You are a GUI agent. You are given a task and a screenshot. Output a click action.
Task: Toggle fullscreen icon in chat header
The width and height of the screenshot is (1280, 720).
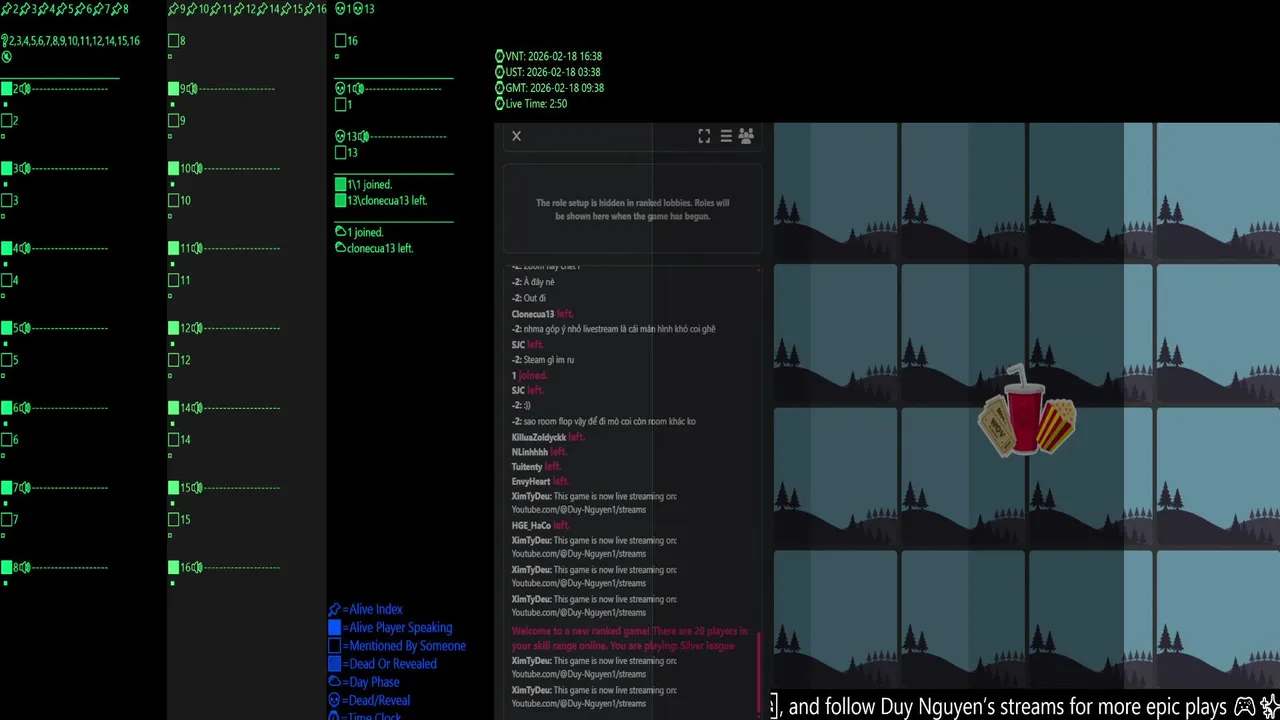[704, 136]
